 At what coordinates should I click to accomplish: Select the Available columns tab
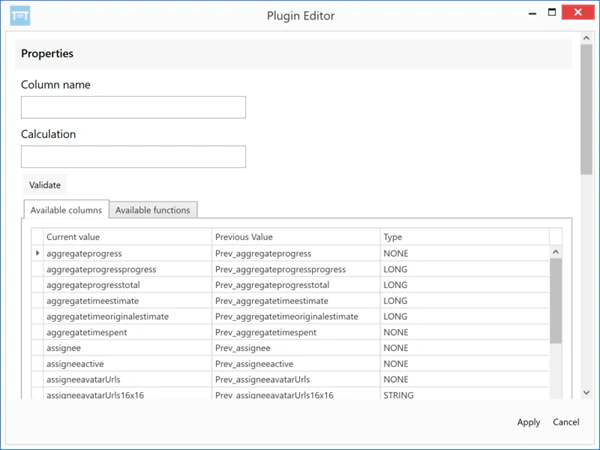[67, 210]
